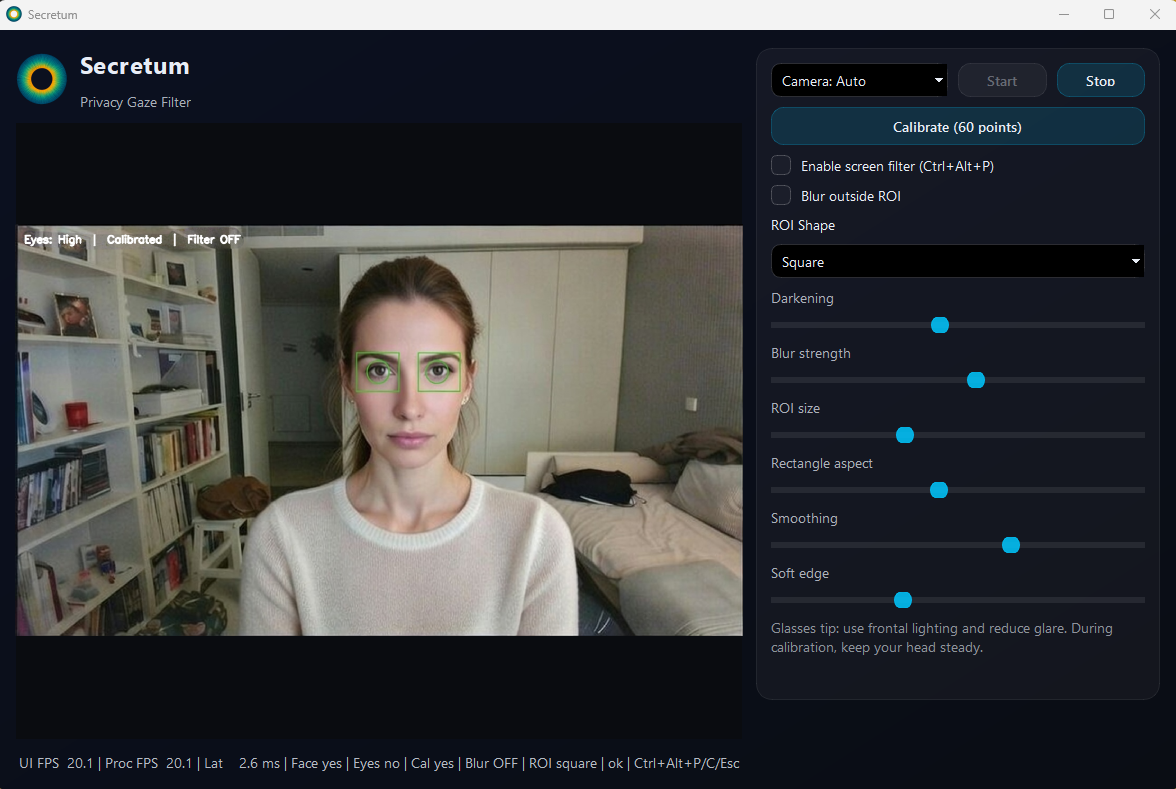Screen dimensions: 1176x789
Task: Click the Secretum logo icon in the header
Action: 40,80
